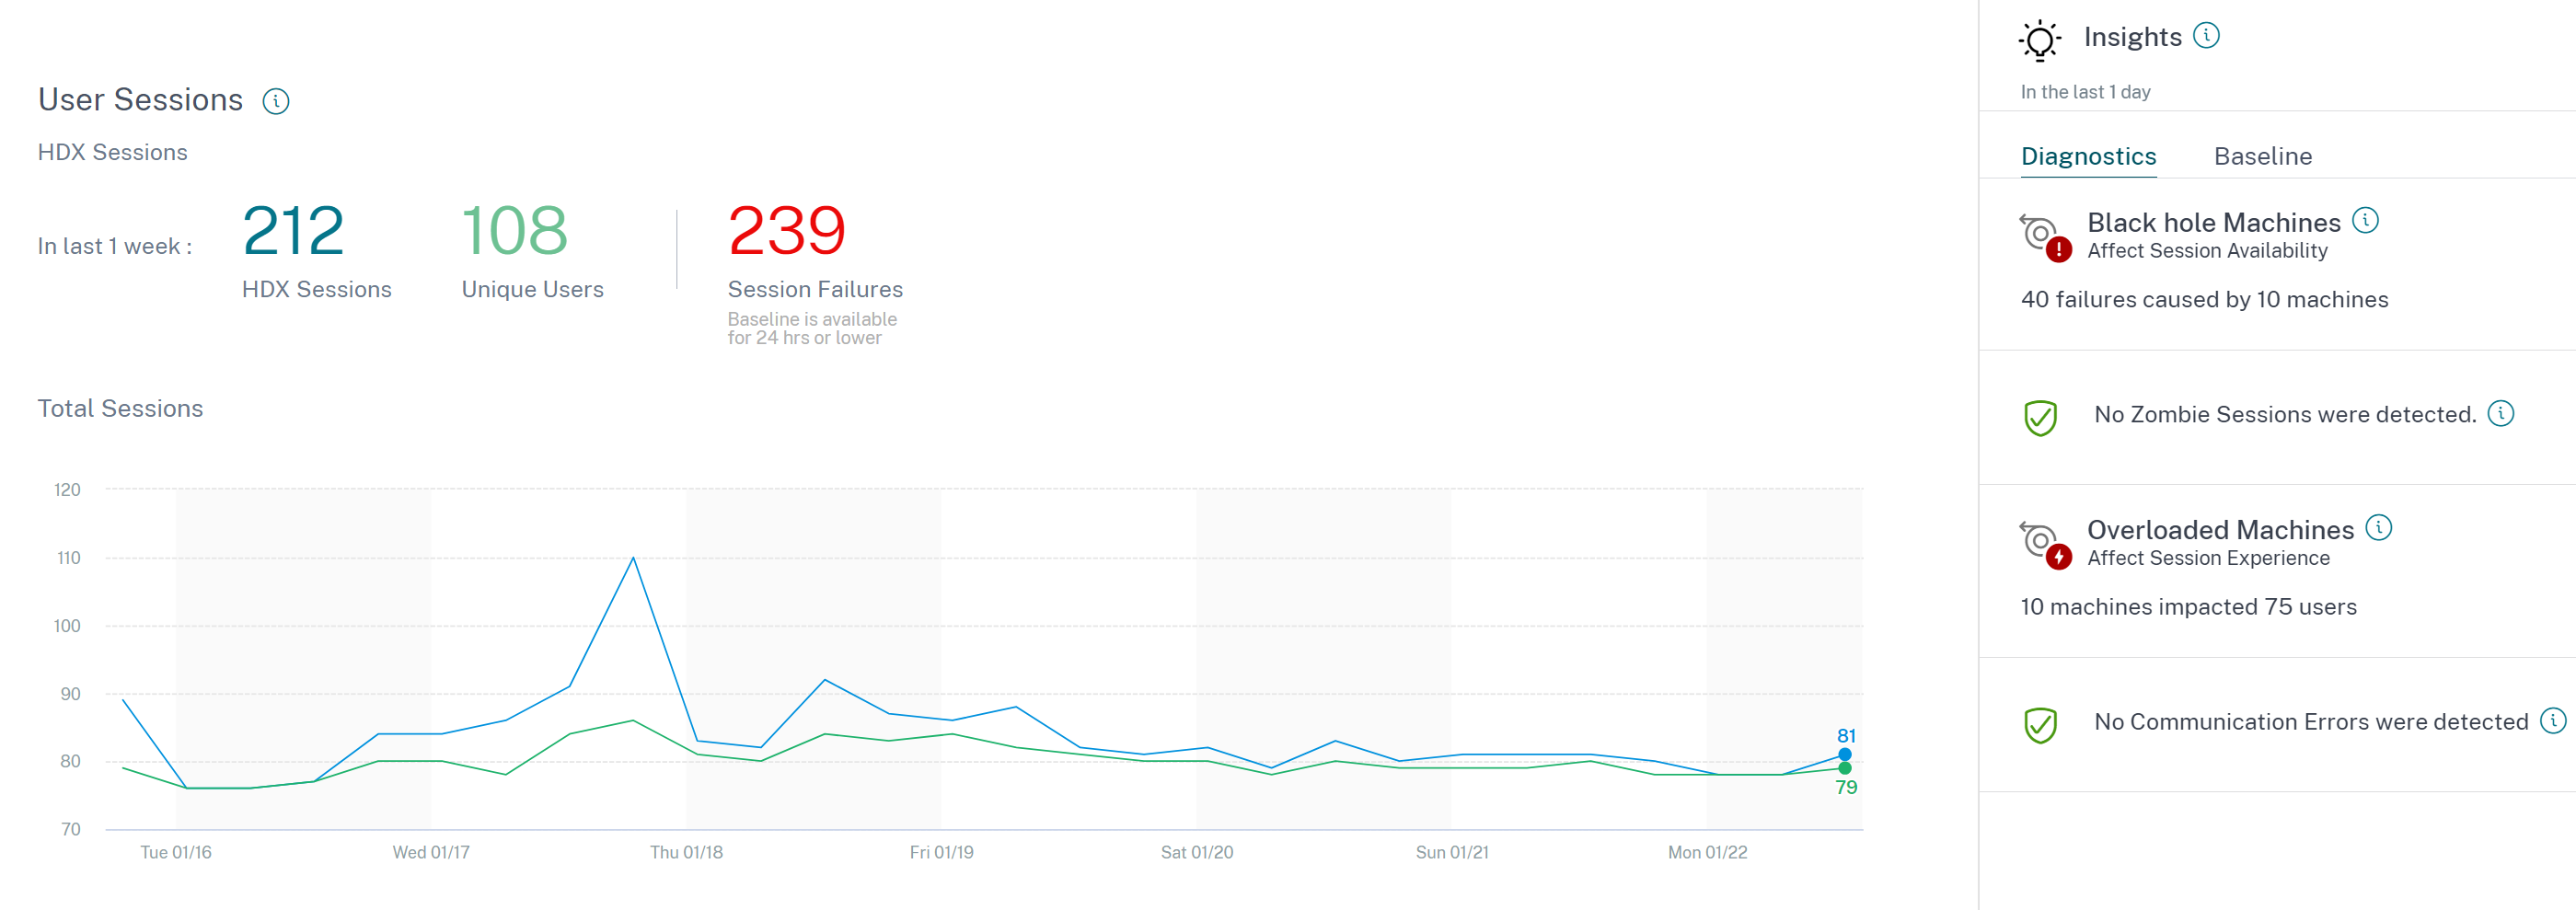Viewport: 2576px width, 910px height.
Task: Select the Diagnostics tab
Action: (x=2088, y=156)
